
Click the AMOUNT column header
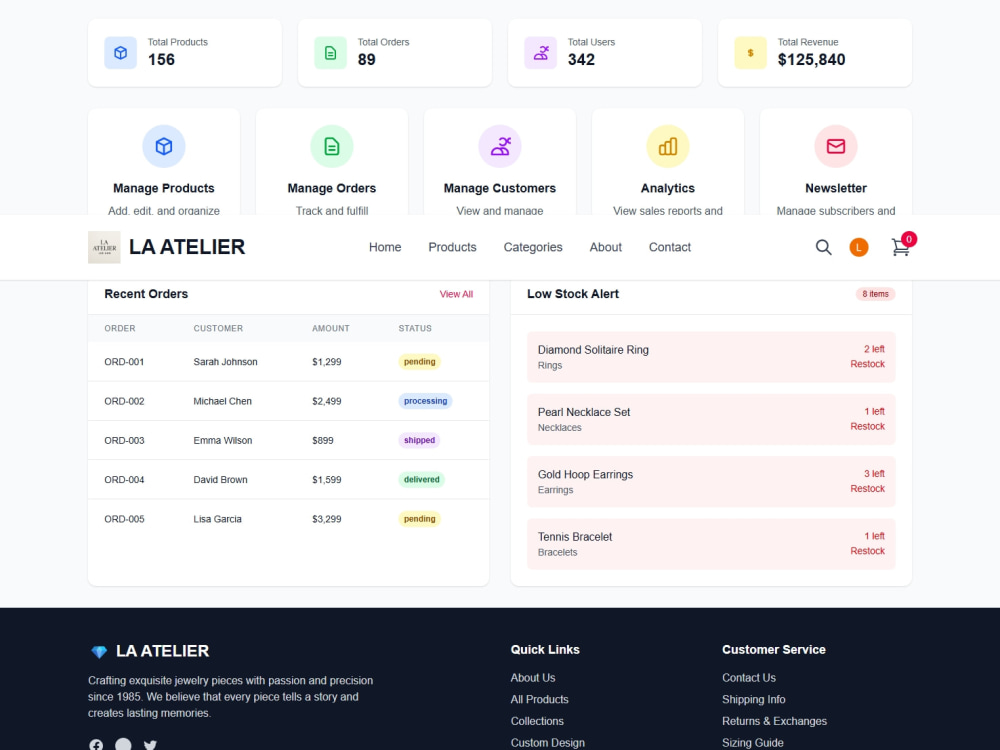[330, 328]
